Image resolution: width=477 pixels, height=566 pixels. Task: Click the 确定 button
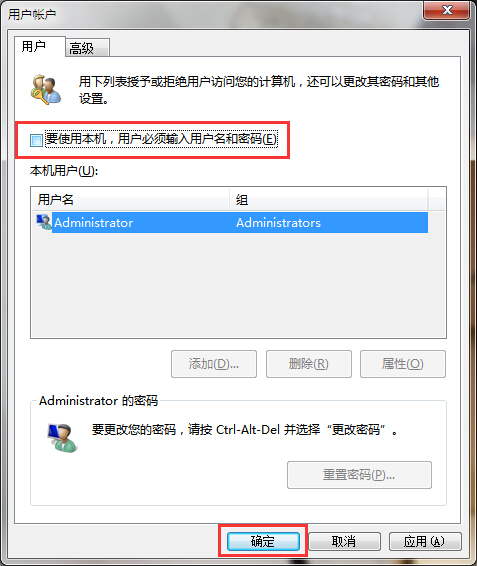(263, 541)
